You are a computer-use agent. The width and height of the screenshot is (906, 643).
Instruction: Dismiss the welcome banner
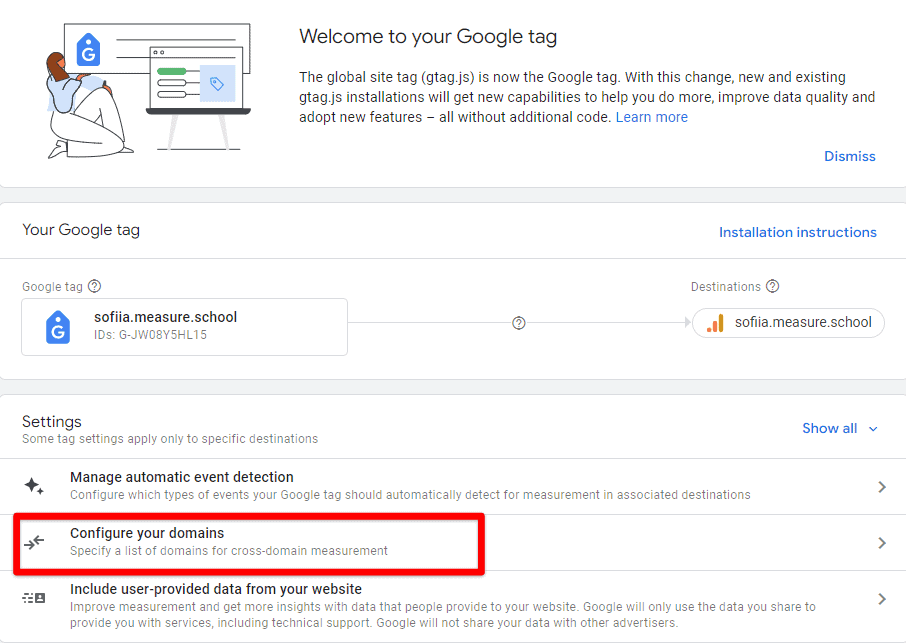[849, 156]
